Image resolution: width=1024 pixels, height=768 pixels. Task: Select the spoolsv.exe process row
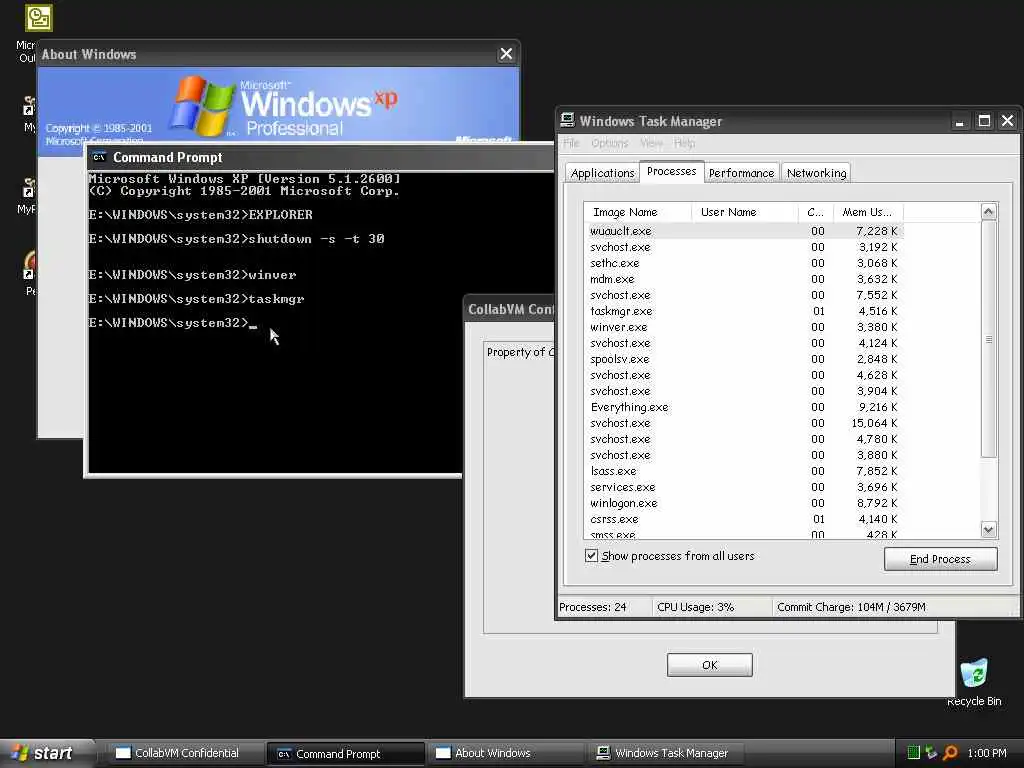pos(744,359)
